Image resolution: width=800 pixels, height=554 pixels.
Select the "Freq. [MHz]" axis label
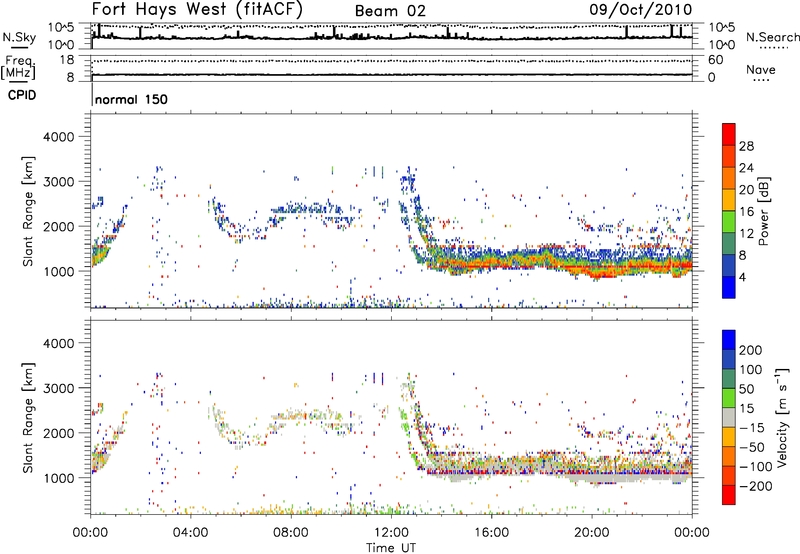point(18,68)
